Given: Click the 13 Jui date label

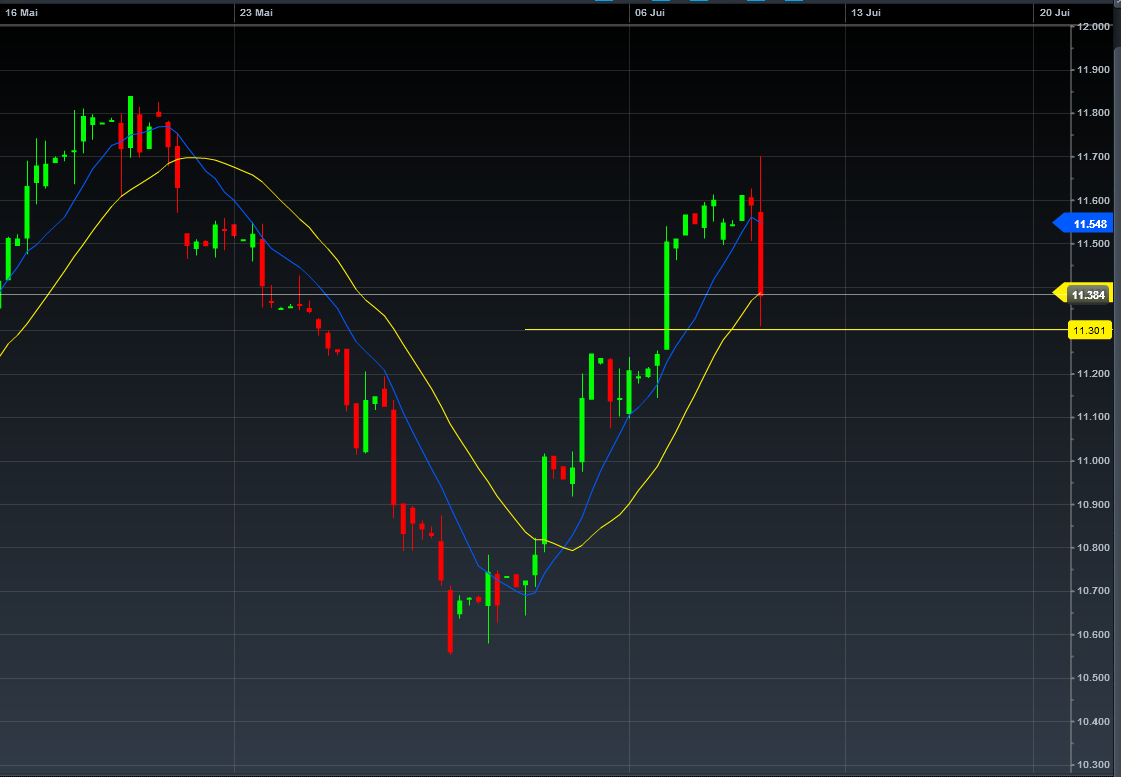Looking at the screenshot, I should coord(866,13).
